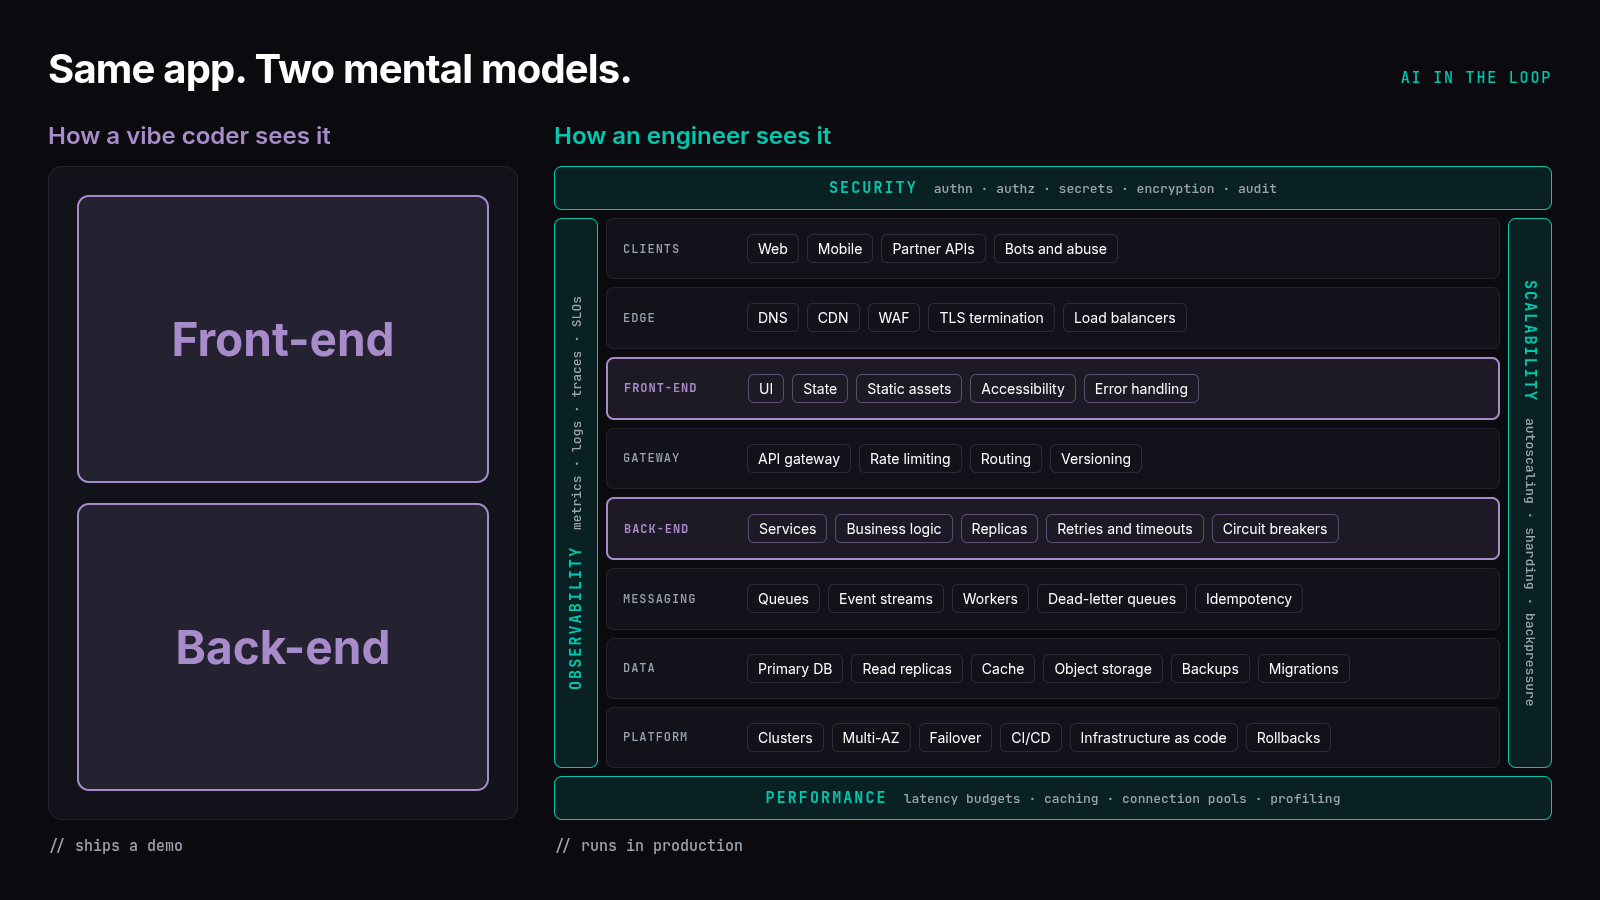Select the Idempotency chip
Image resolution: width=1600 pixels, height=900 pixels.
tap(1248, 599)
